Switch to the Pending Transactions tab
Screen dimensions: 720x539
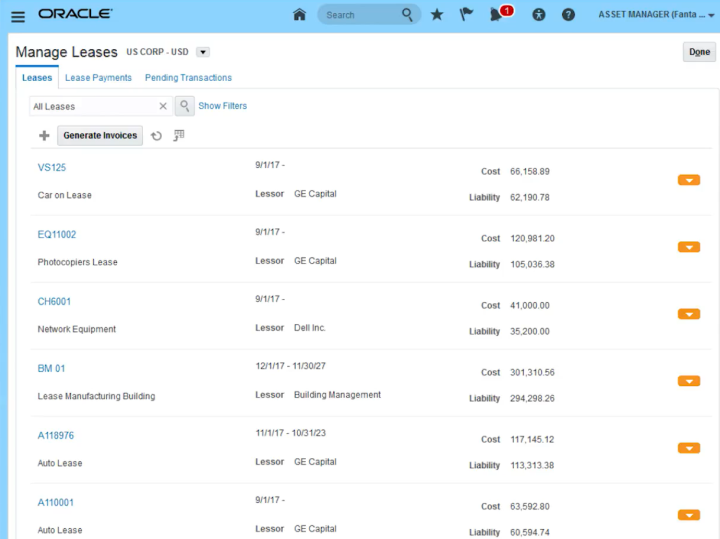(x=188, y=78)
